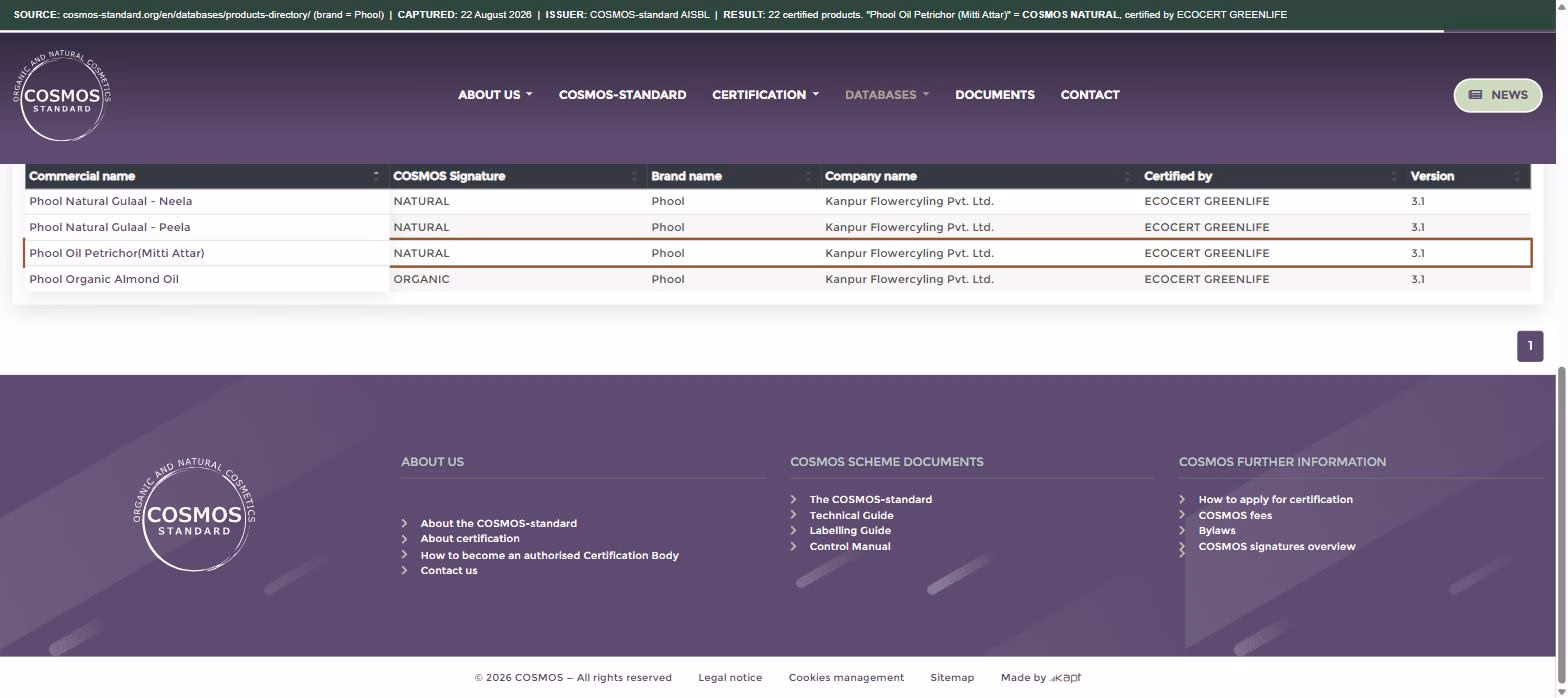Sort table by Commercial name column
The width and height of the screenshot is (1568, 698).
coord(206,176)
